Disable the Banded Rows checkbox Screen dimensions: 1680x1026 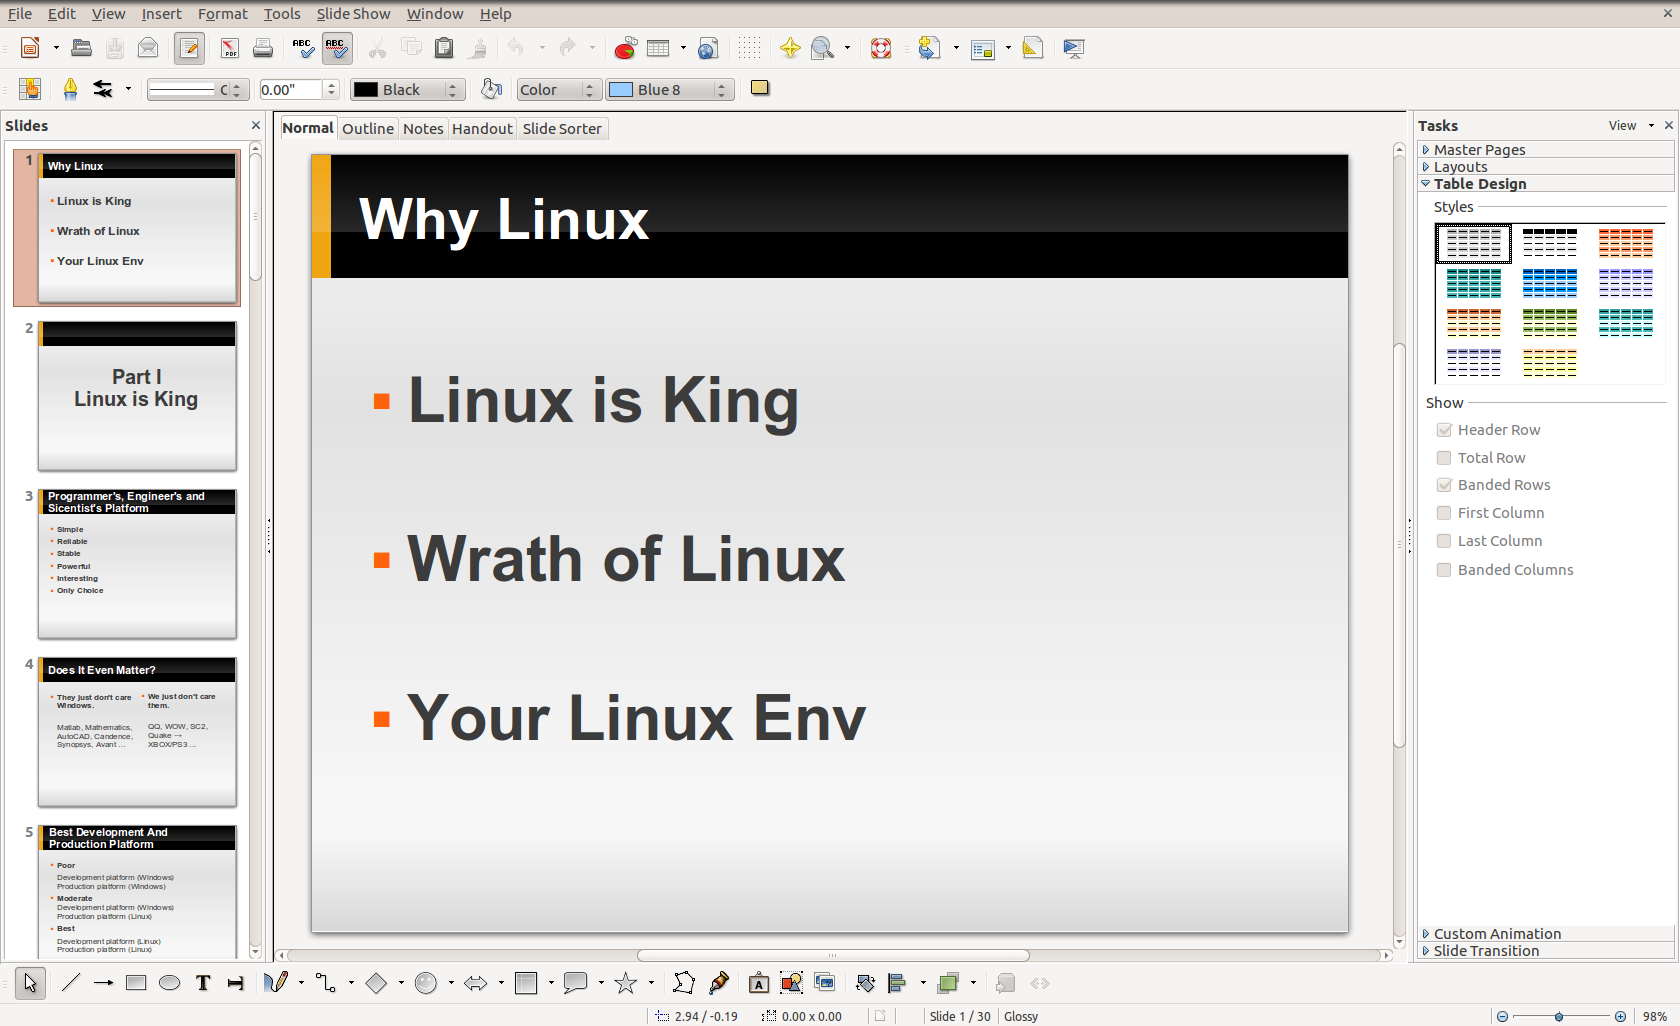[1444, 485]
